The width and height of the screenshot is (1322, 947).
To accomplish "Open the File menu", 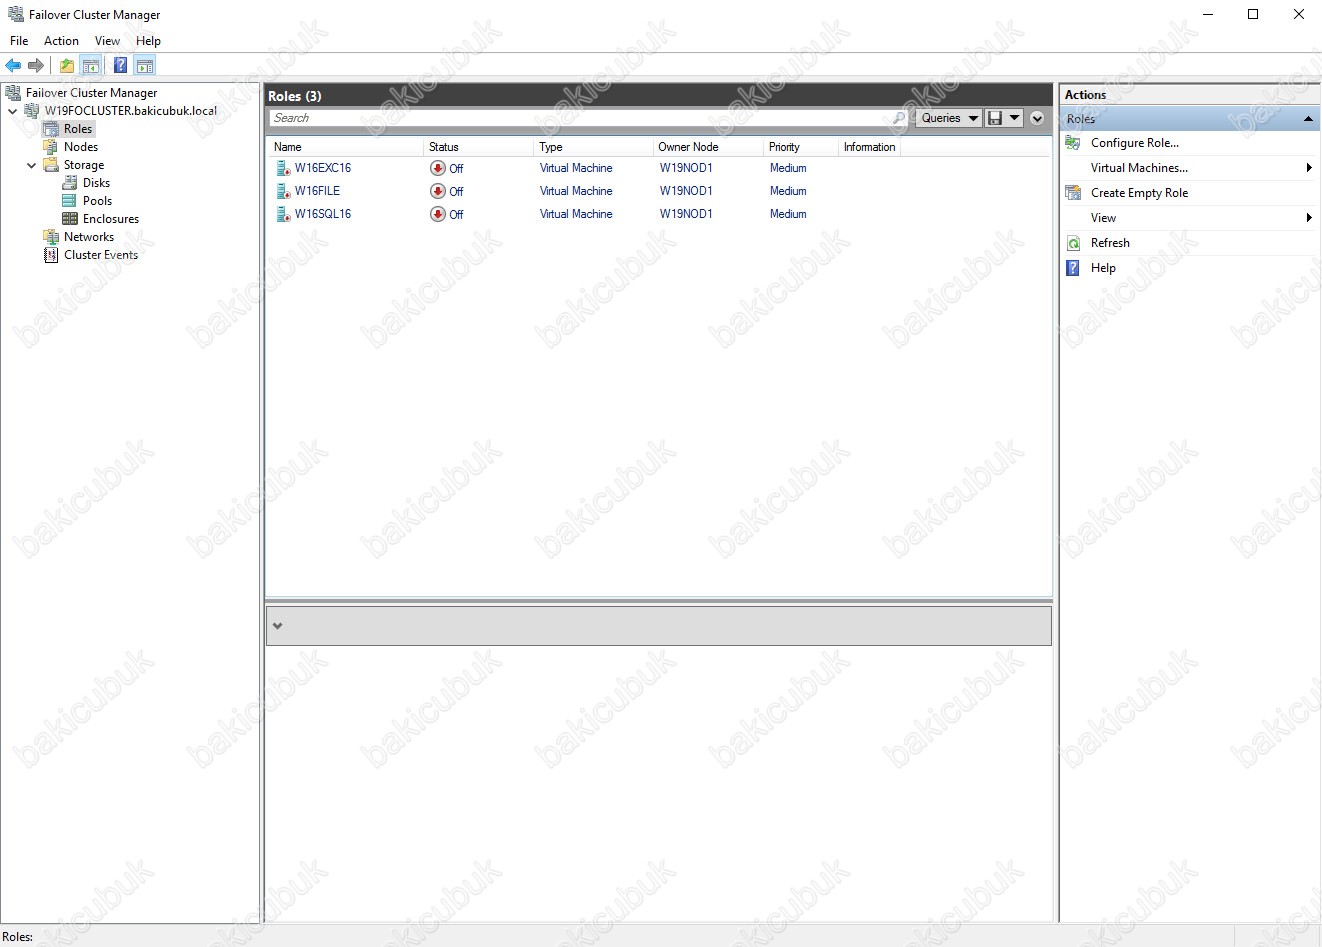I will (x=19, y=41).
